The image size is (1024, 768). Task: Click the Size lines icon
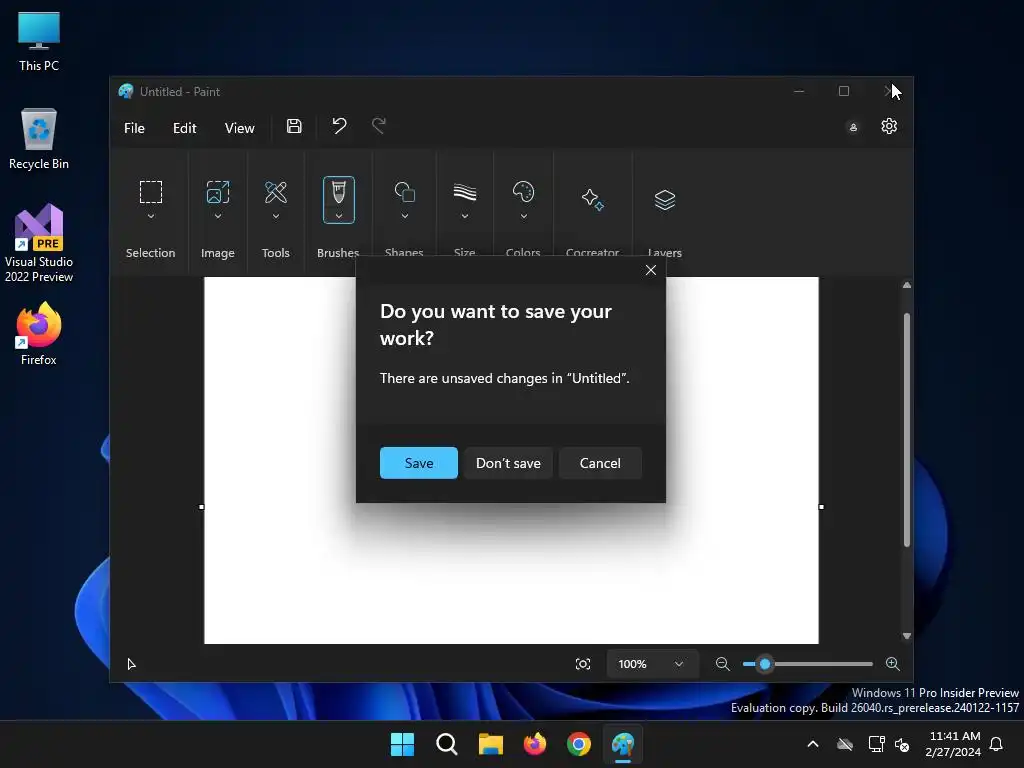click(x=465, y=192)
